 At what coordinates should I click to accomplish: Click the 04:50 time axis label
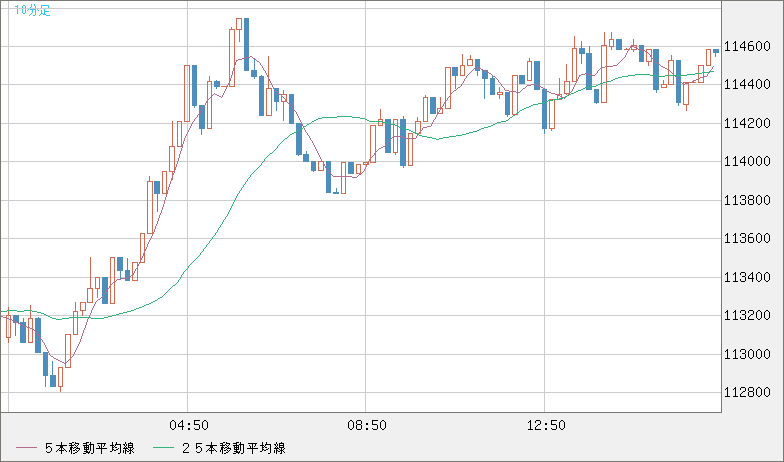tap(188, 426)
